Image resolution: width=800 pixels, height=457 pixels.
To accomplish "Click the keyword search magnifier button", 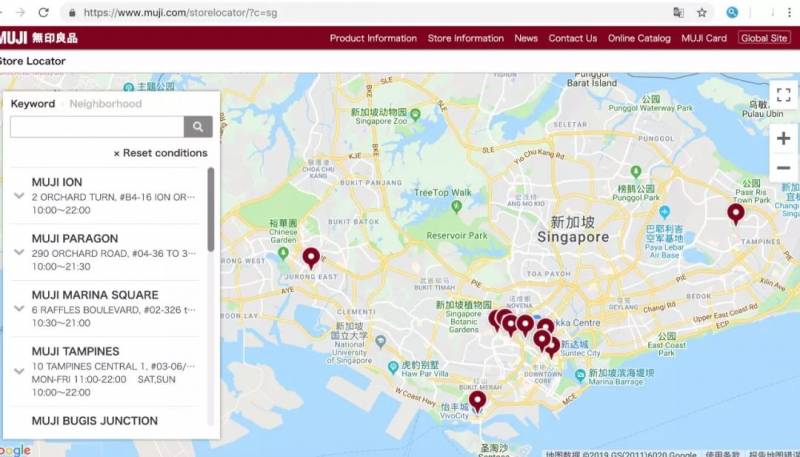I will (x=198, y=126).
